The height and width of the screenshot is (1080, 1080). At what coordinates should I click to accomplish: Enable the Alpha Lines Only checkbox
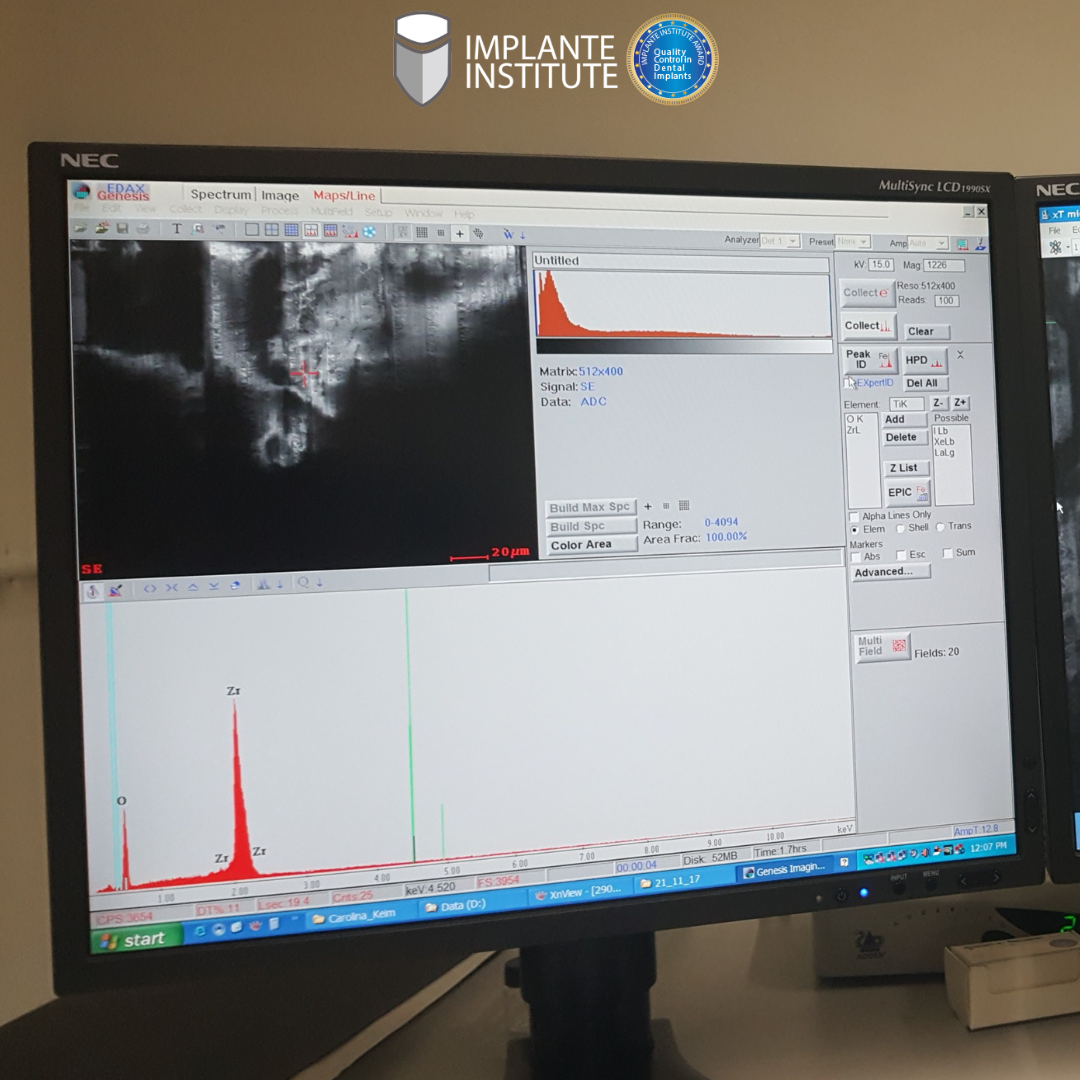point(854,516)
